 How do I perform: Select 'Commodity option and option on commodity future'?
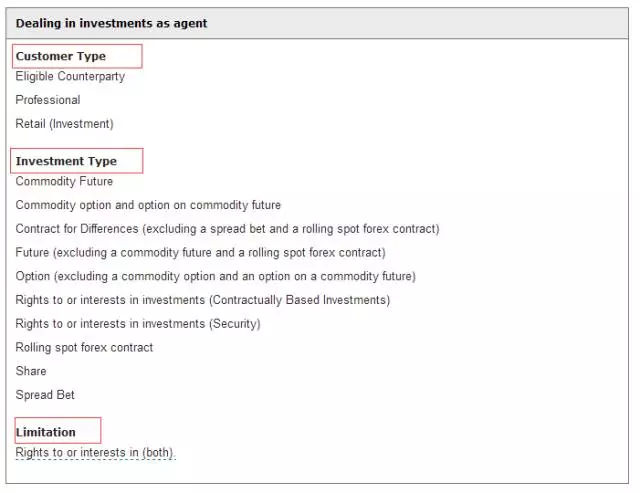click(148, 205)
